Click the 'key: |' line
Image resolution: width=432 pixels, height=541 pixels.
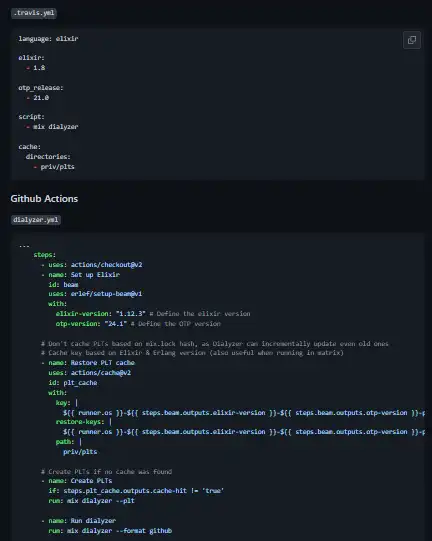coord(67,403)
